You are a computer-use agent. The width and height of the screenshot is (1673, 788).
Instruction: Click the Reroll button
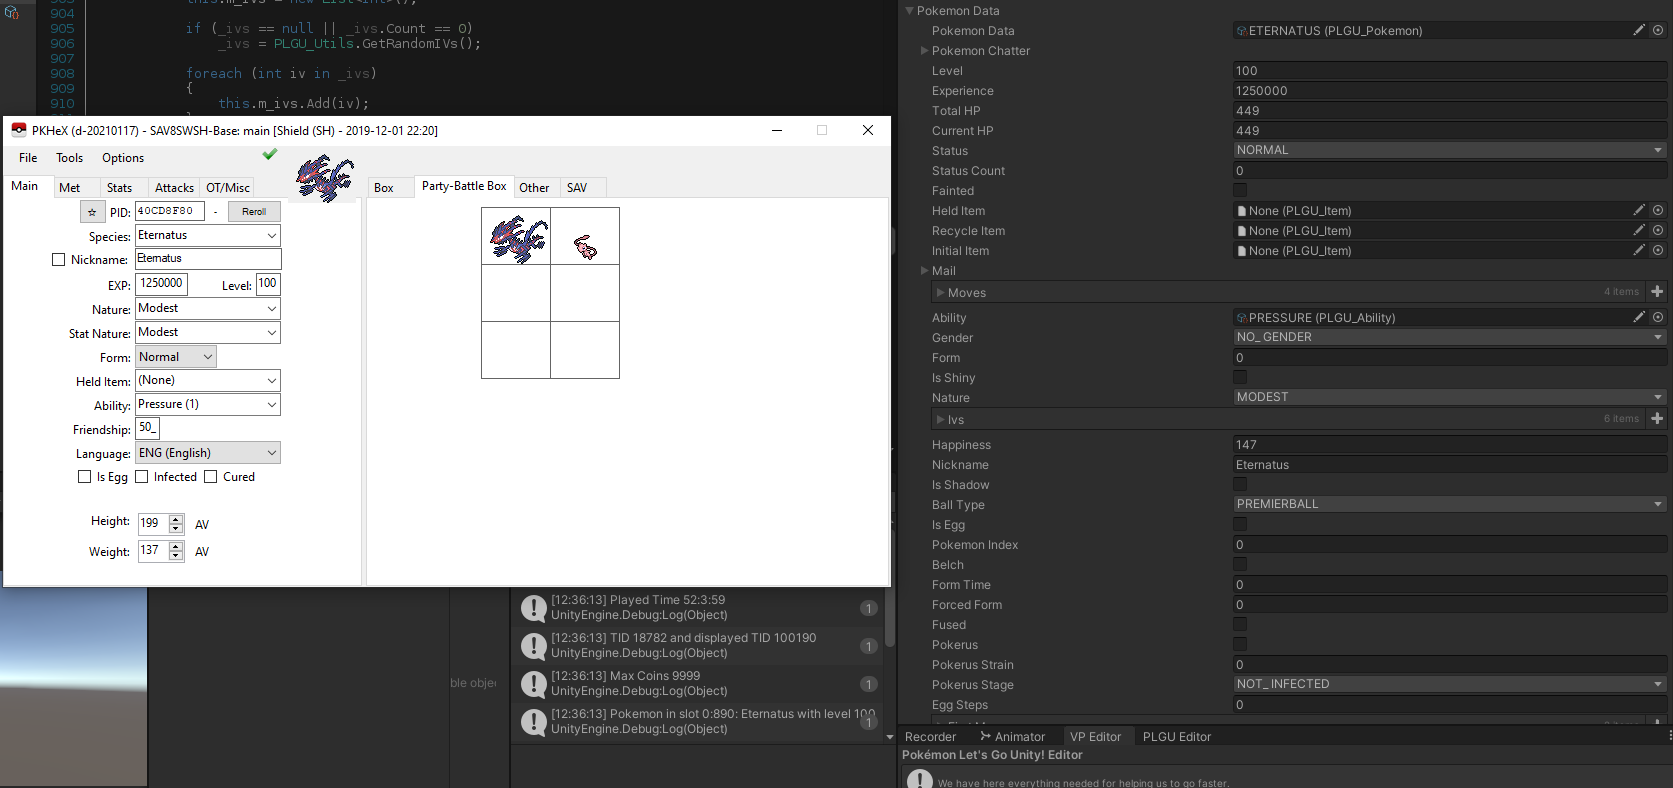tap(254, 212)
